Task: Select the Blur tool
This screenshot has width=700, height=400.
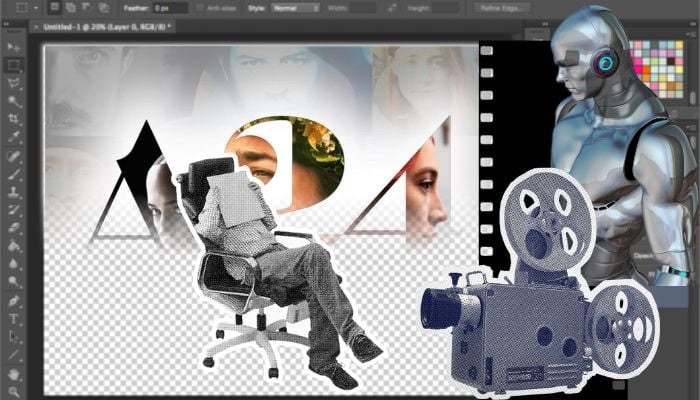Action: pyautogui.click(x=13, y=264)
